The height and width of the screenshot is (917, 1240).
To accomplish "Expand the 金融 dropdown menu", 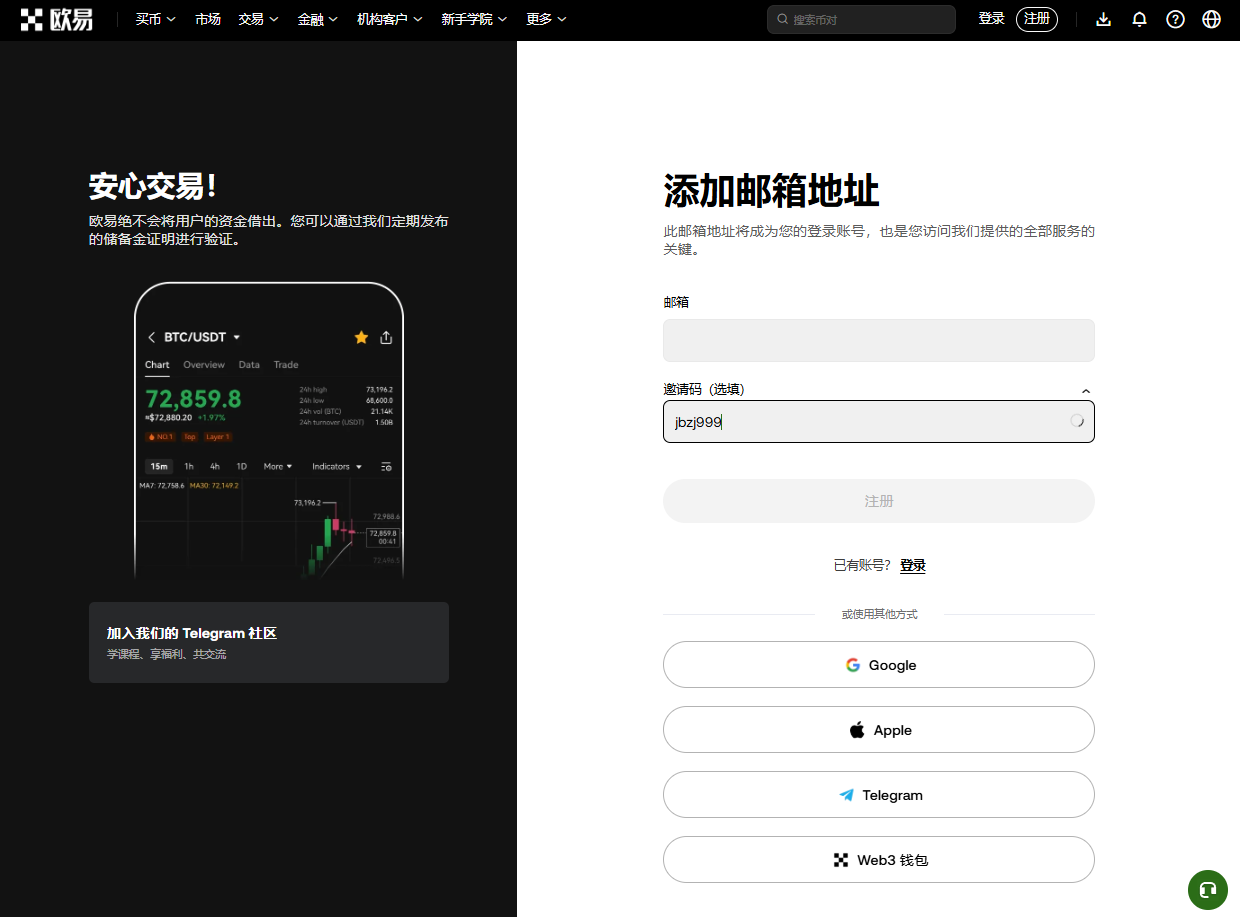I will [x=318, y=19].
